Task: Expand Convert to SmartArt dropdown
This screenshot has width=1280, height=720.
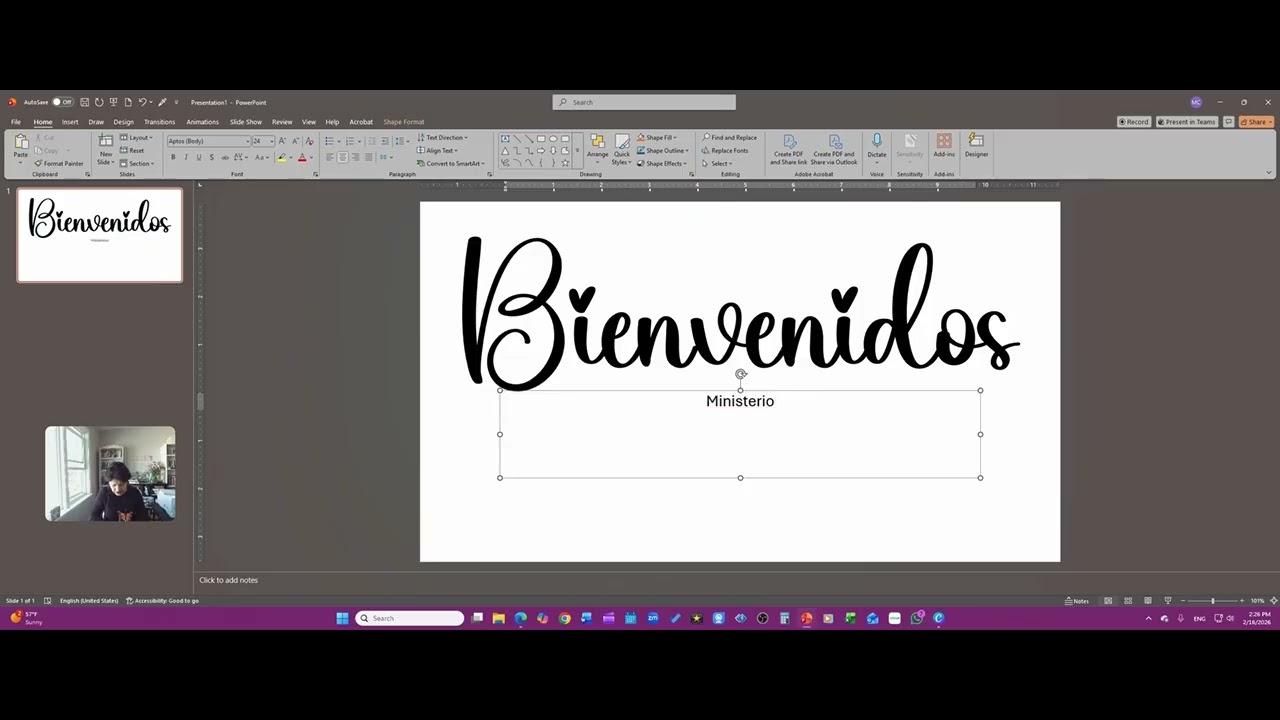Action: click(451, 163)
